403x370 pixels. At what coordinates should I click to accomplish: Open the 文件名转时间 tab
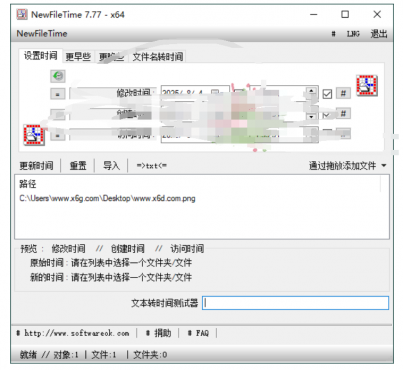[x=158, y=57]
